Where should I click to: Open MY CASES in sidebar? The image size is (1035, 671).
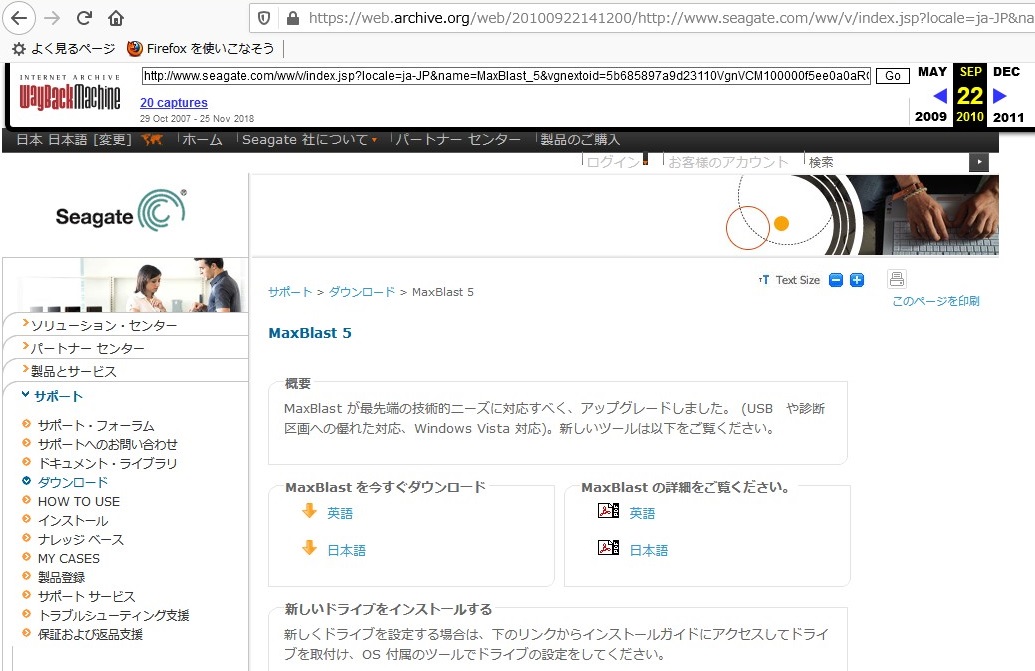(69, 558)
